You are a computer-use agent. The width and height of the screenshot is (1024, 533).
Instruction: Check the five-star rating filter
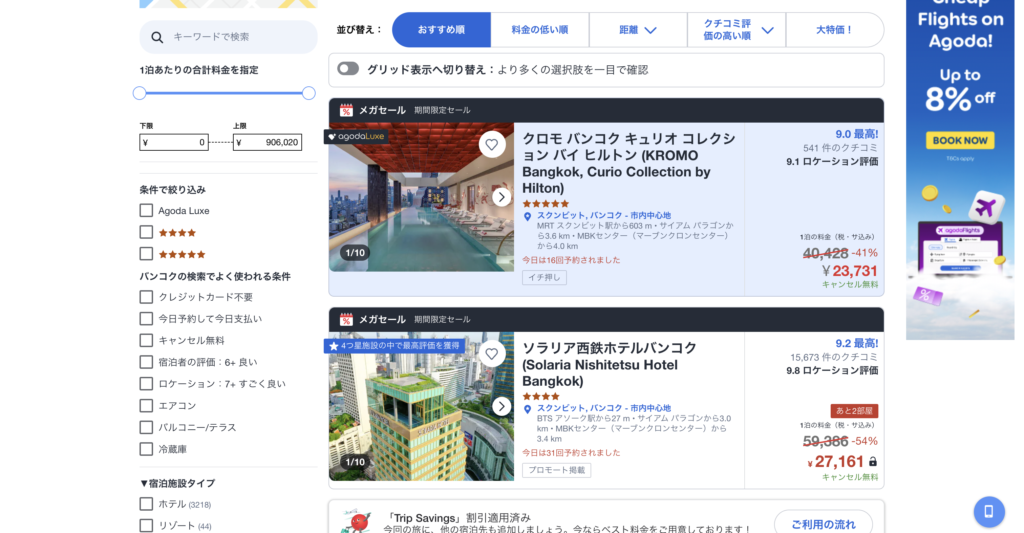click(146, 253)
